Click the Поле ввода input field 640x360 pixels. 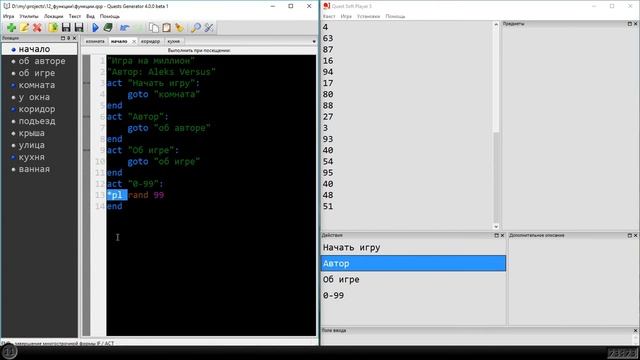(x=477, y=339)
